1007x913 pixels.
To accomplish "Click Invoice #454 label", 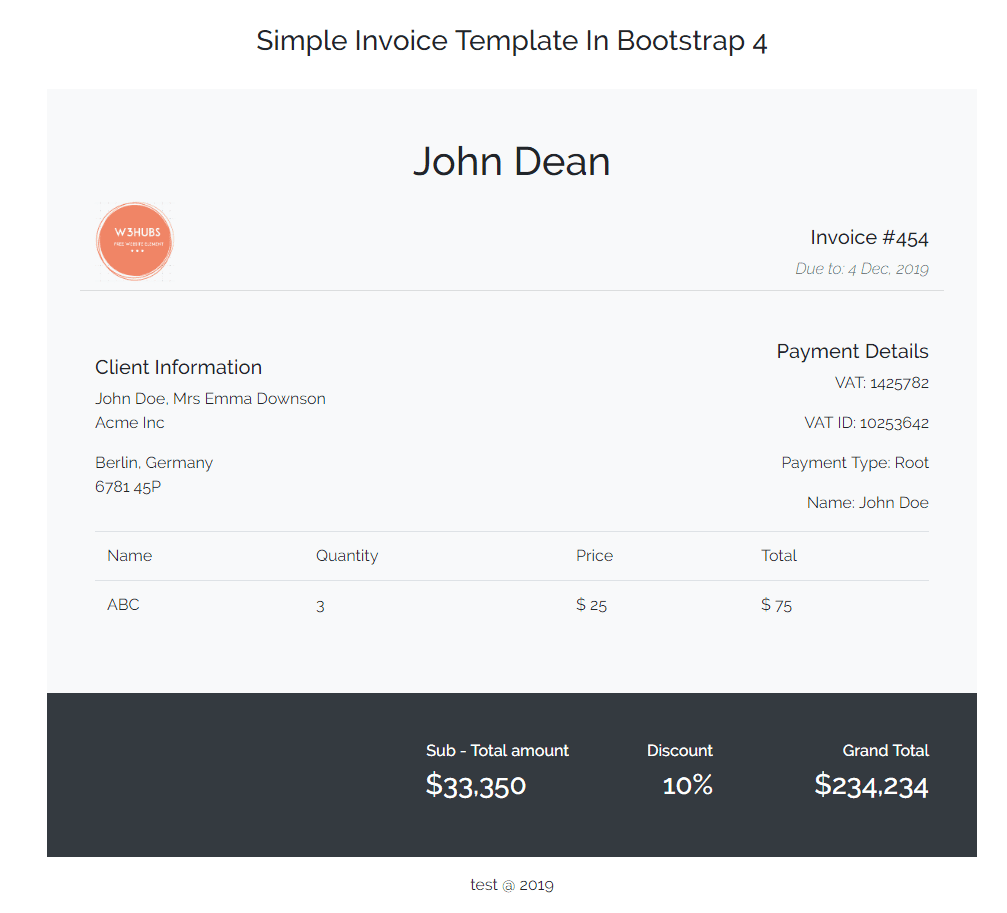I will click(869, 237).
